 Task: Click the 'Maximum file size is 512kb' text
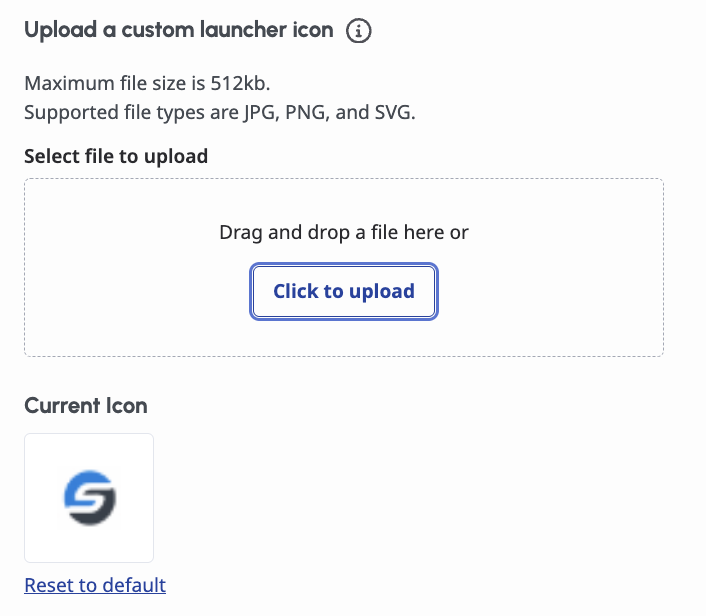[147, 83]
